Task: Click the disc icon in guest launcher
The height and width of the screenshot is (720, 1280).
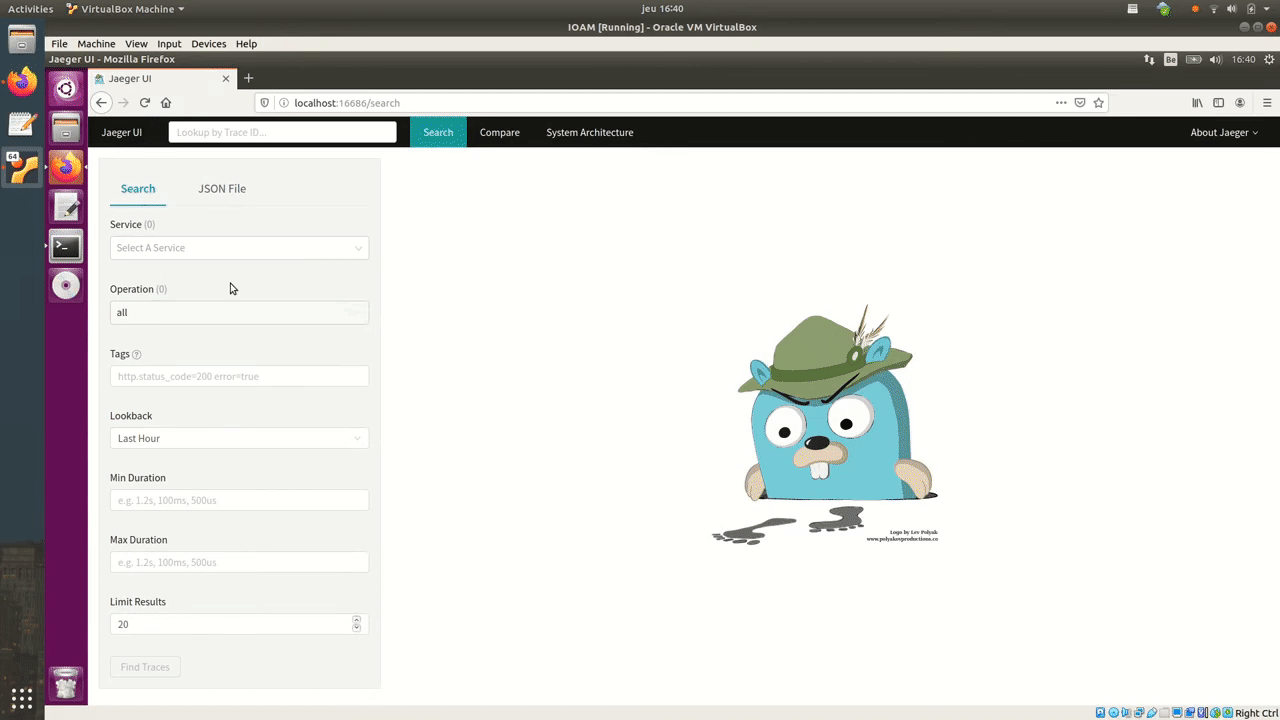Action: (x=66, y=285)
